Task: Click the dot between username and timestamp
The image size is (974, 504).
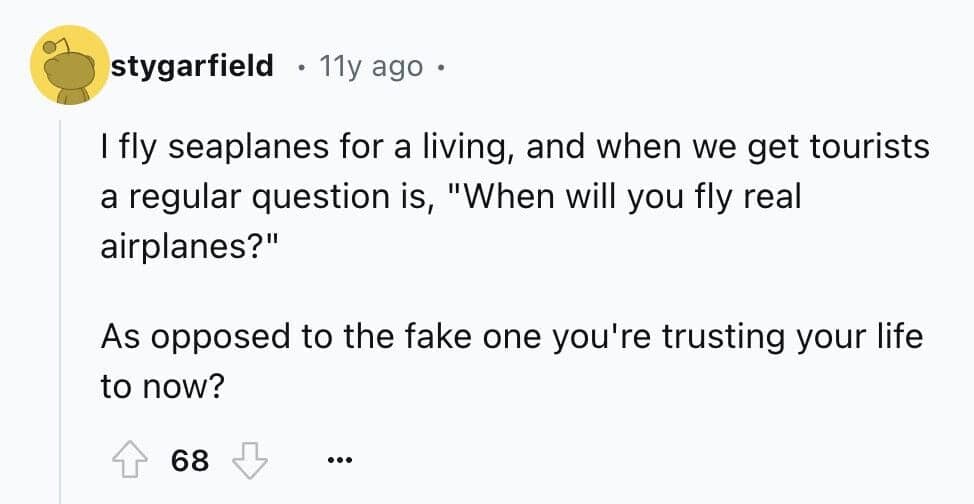Action: (302, 67)
